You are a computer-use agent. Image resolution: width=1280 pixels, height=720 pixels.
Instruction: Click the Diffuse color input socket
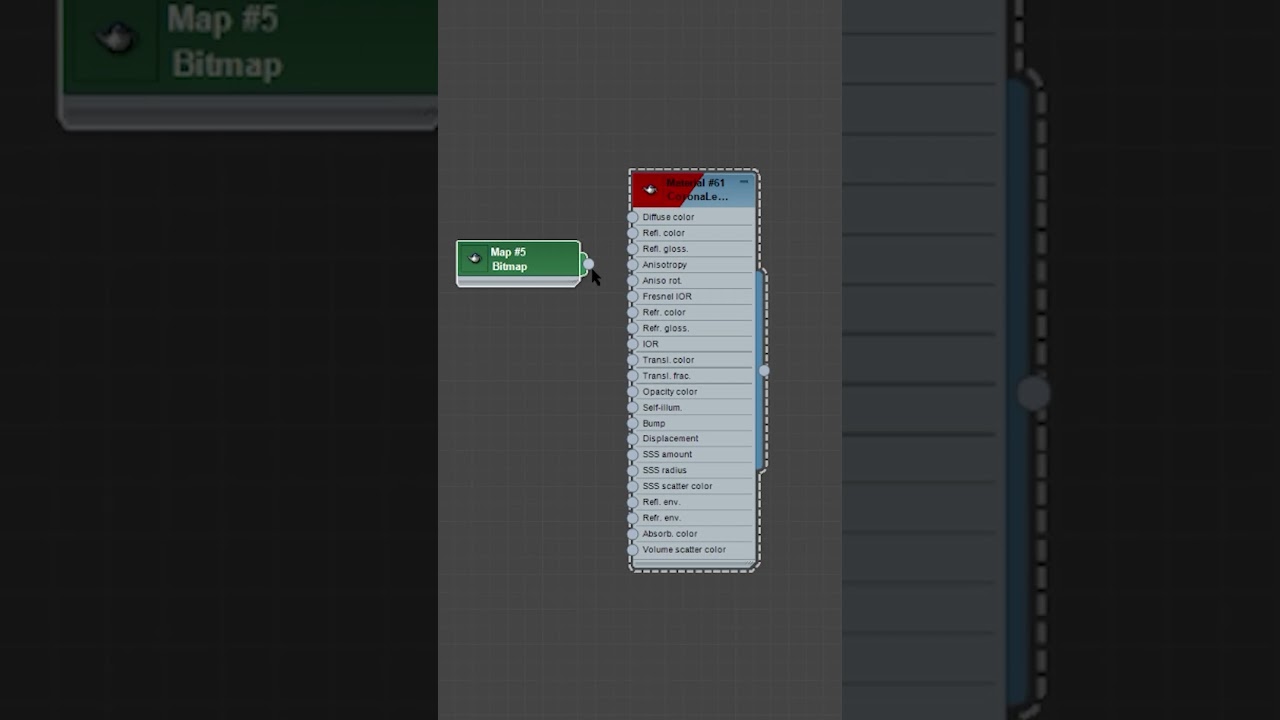point(632,217)
